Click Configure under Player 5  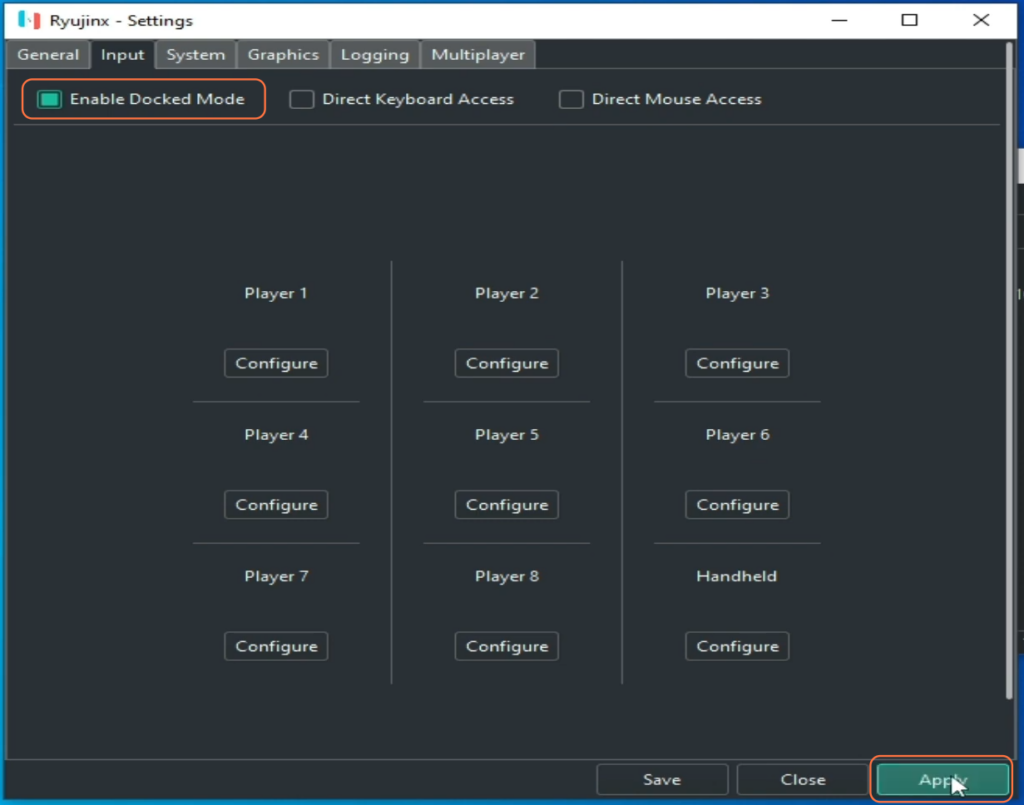click(507, 505)
